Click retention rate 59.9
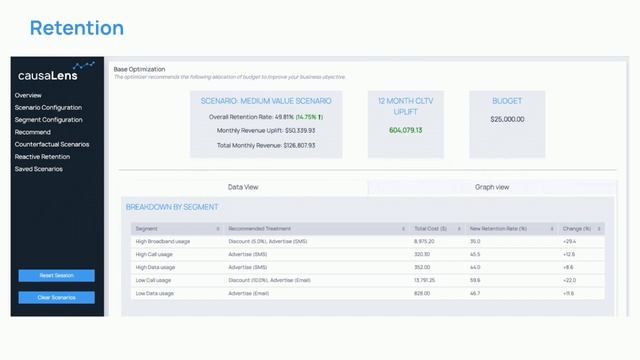 [x=475, y=280]
